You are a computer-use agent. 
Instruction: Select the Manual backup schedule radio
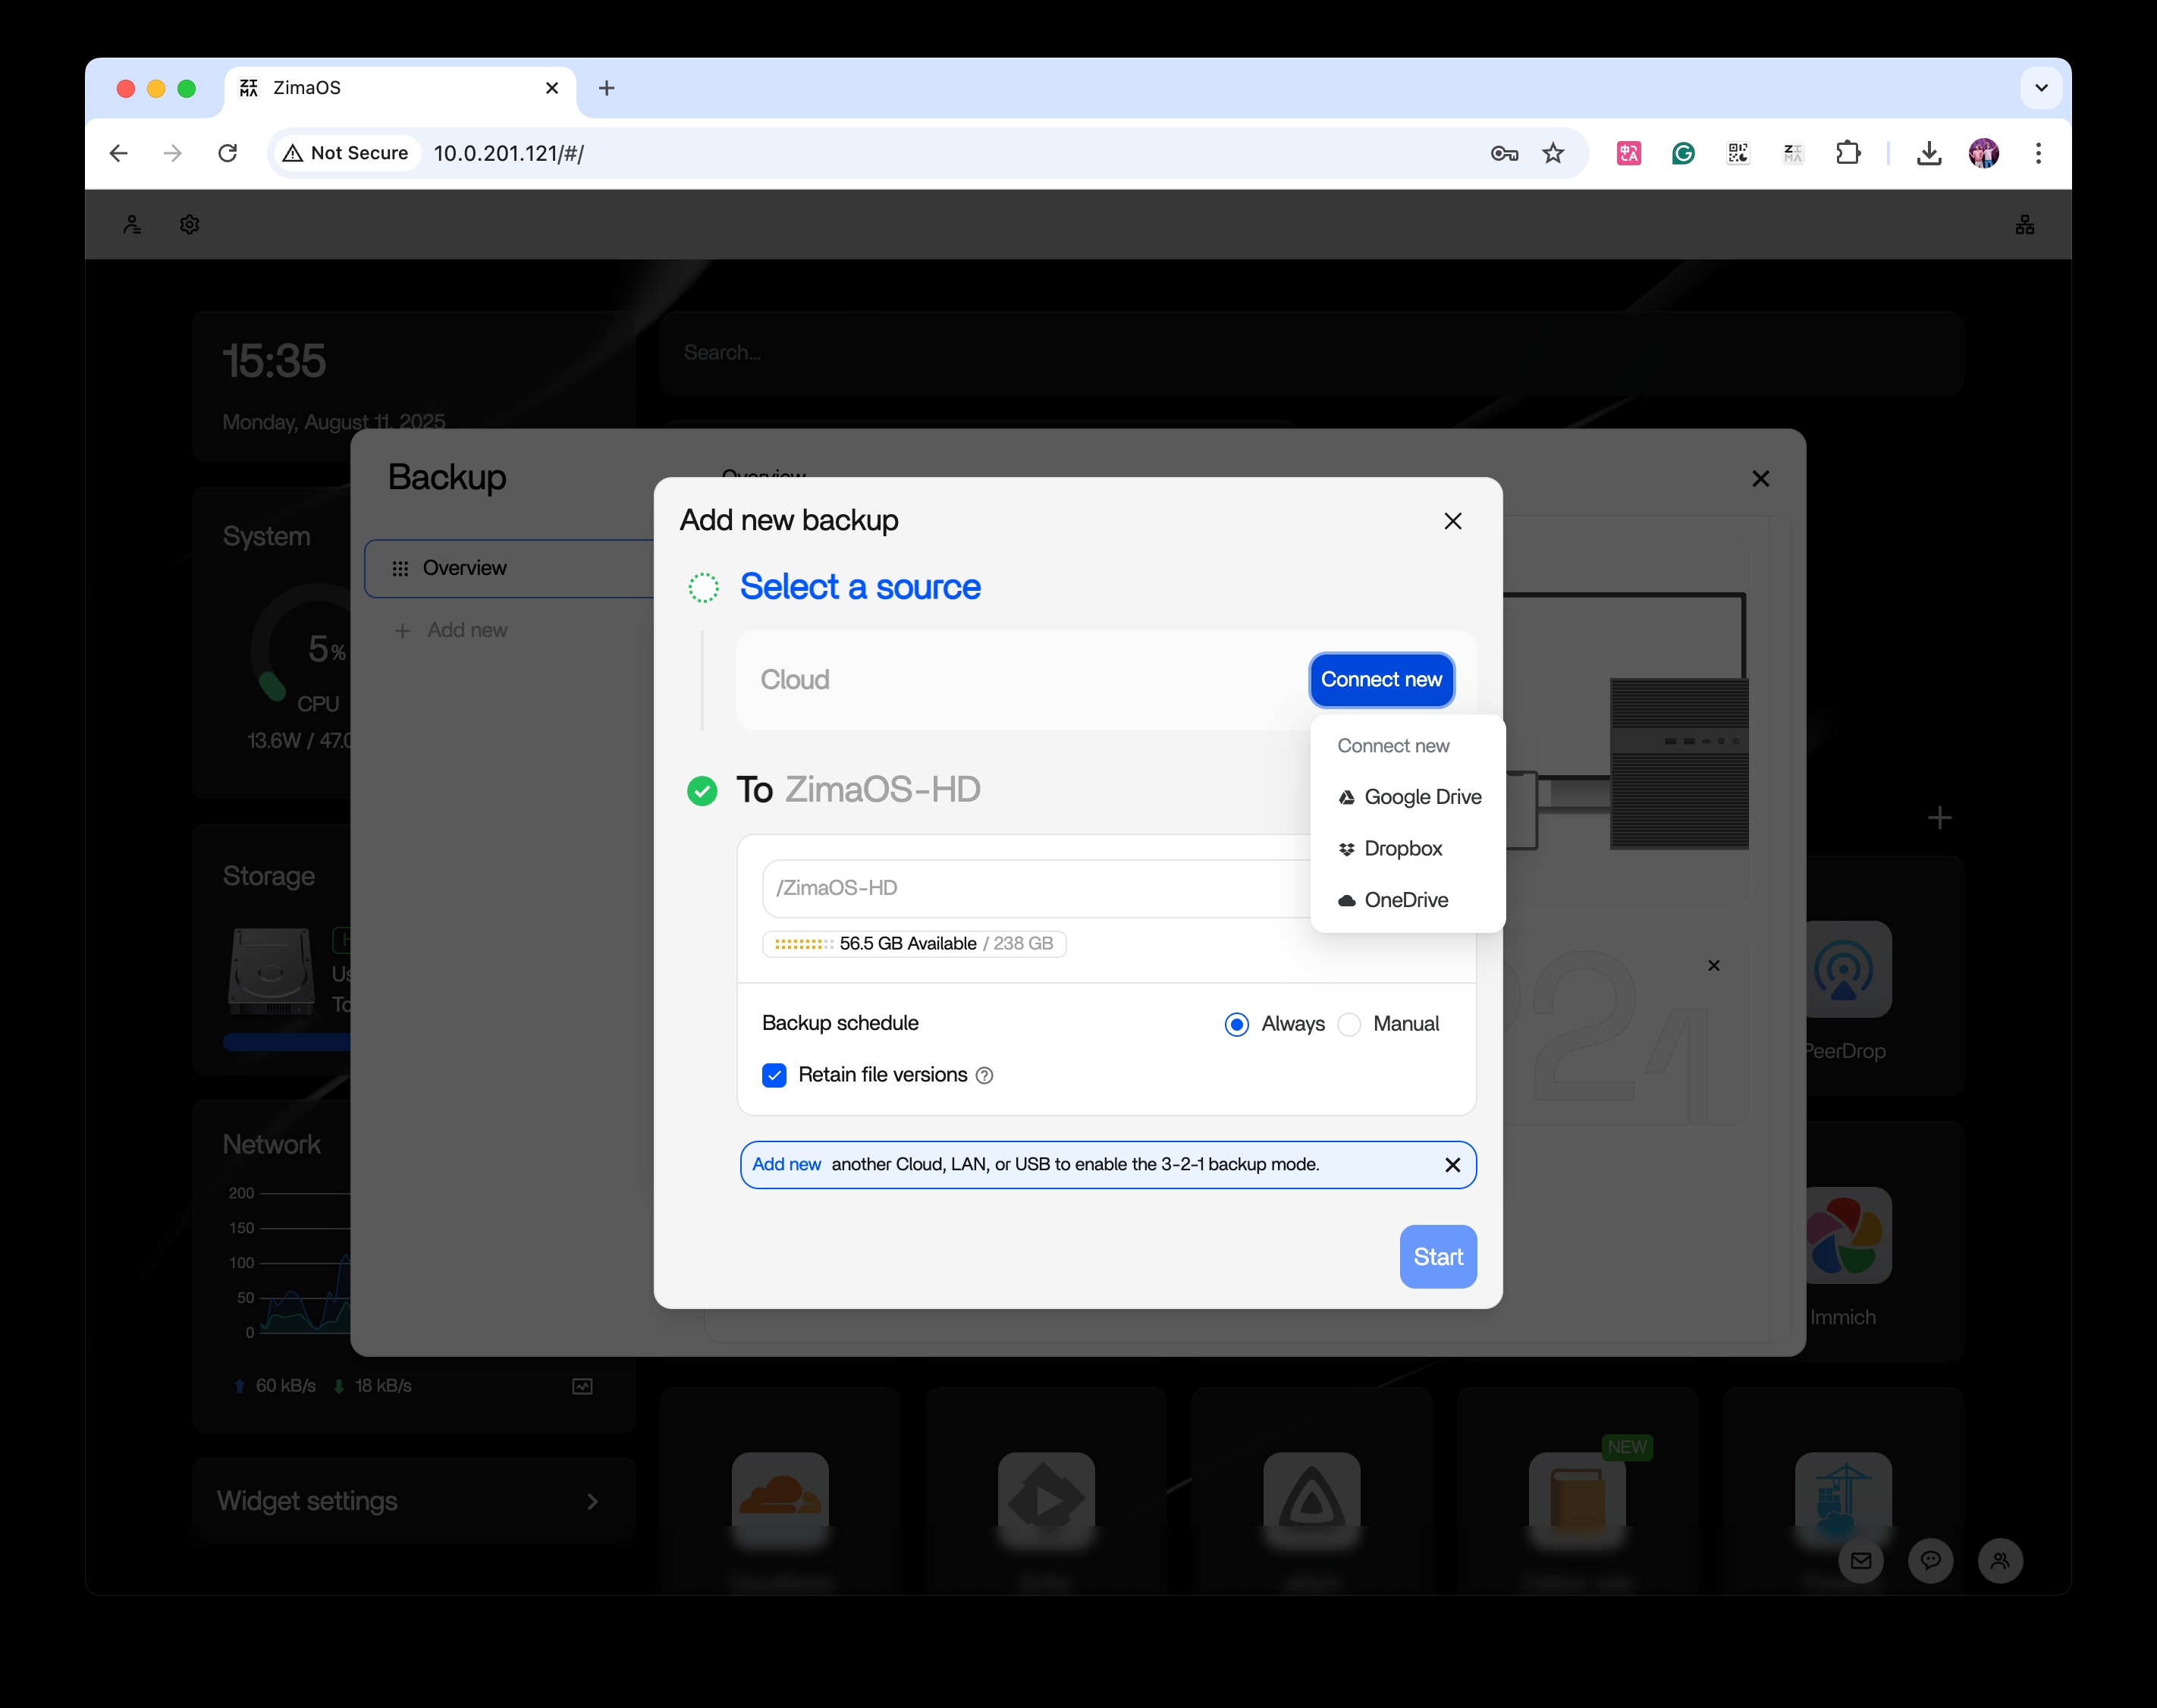(1348, 1024)
